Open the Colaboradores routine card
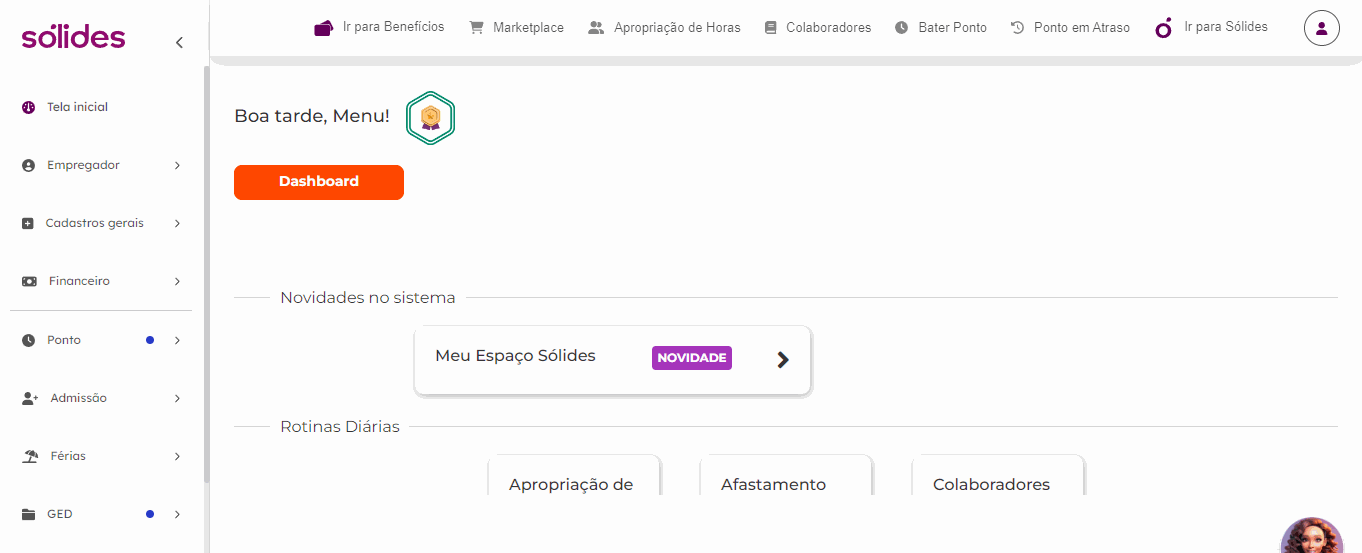 [998, 476]
